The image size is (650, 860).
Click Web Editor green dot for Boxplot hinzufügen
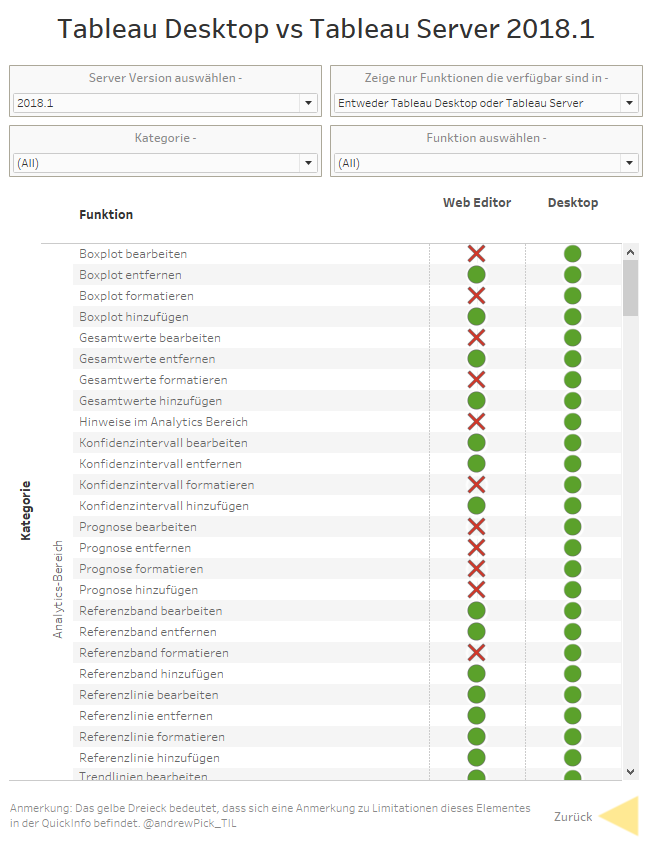[x=476, y=317]
